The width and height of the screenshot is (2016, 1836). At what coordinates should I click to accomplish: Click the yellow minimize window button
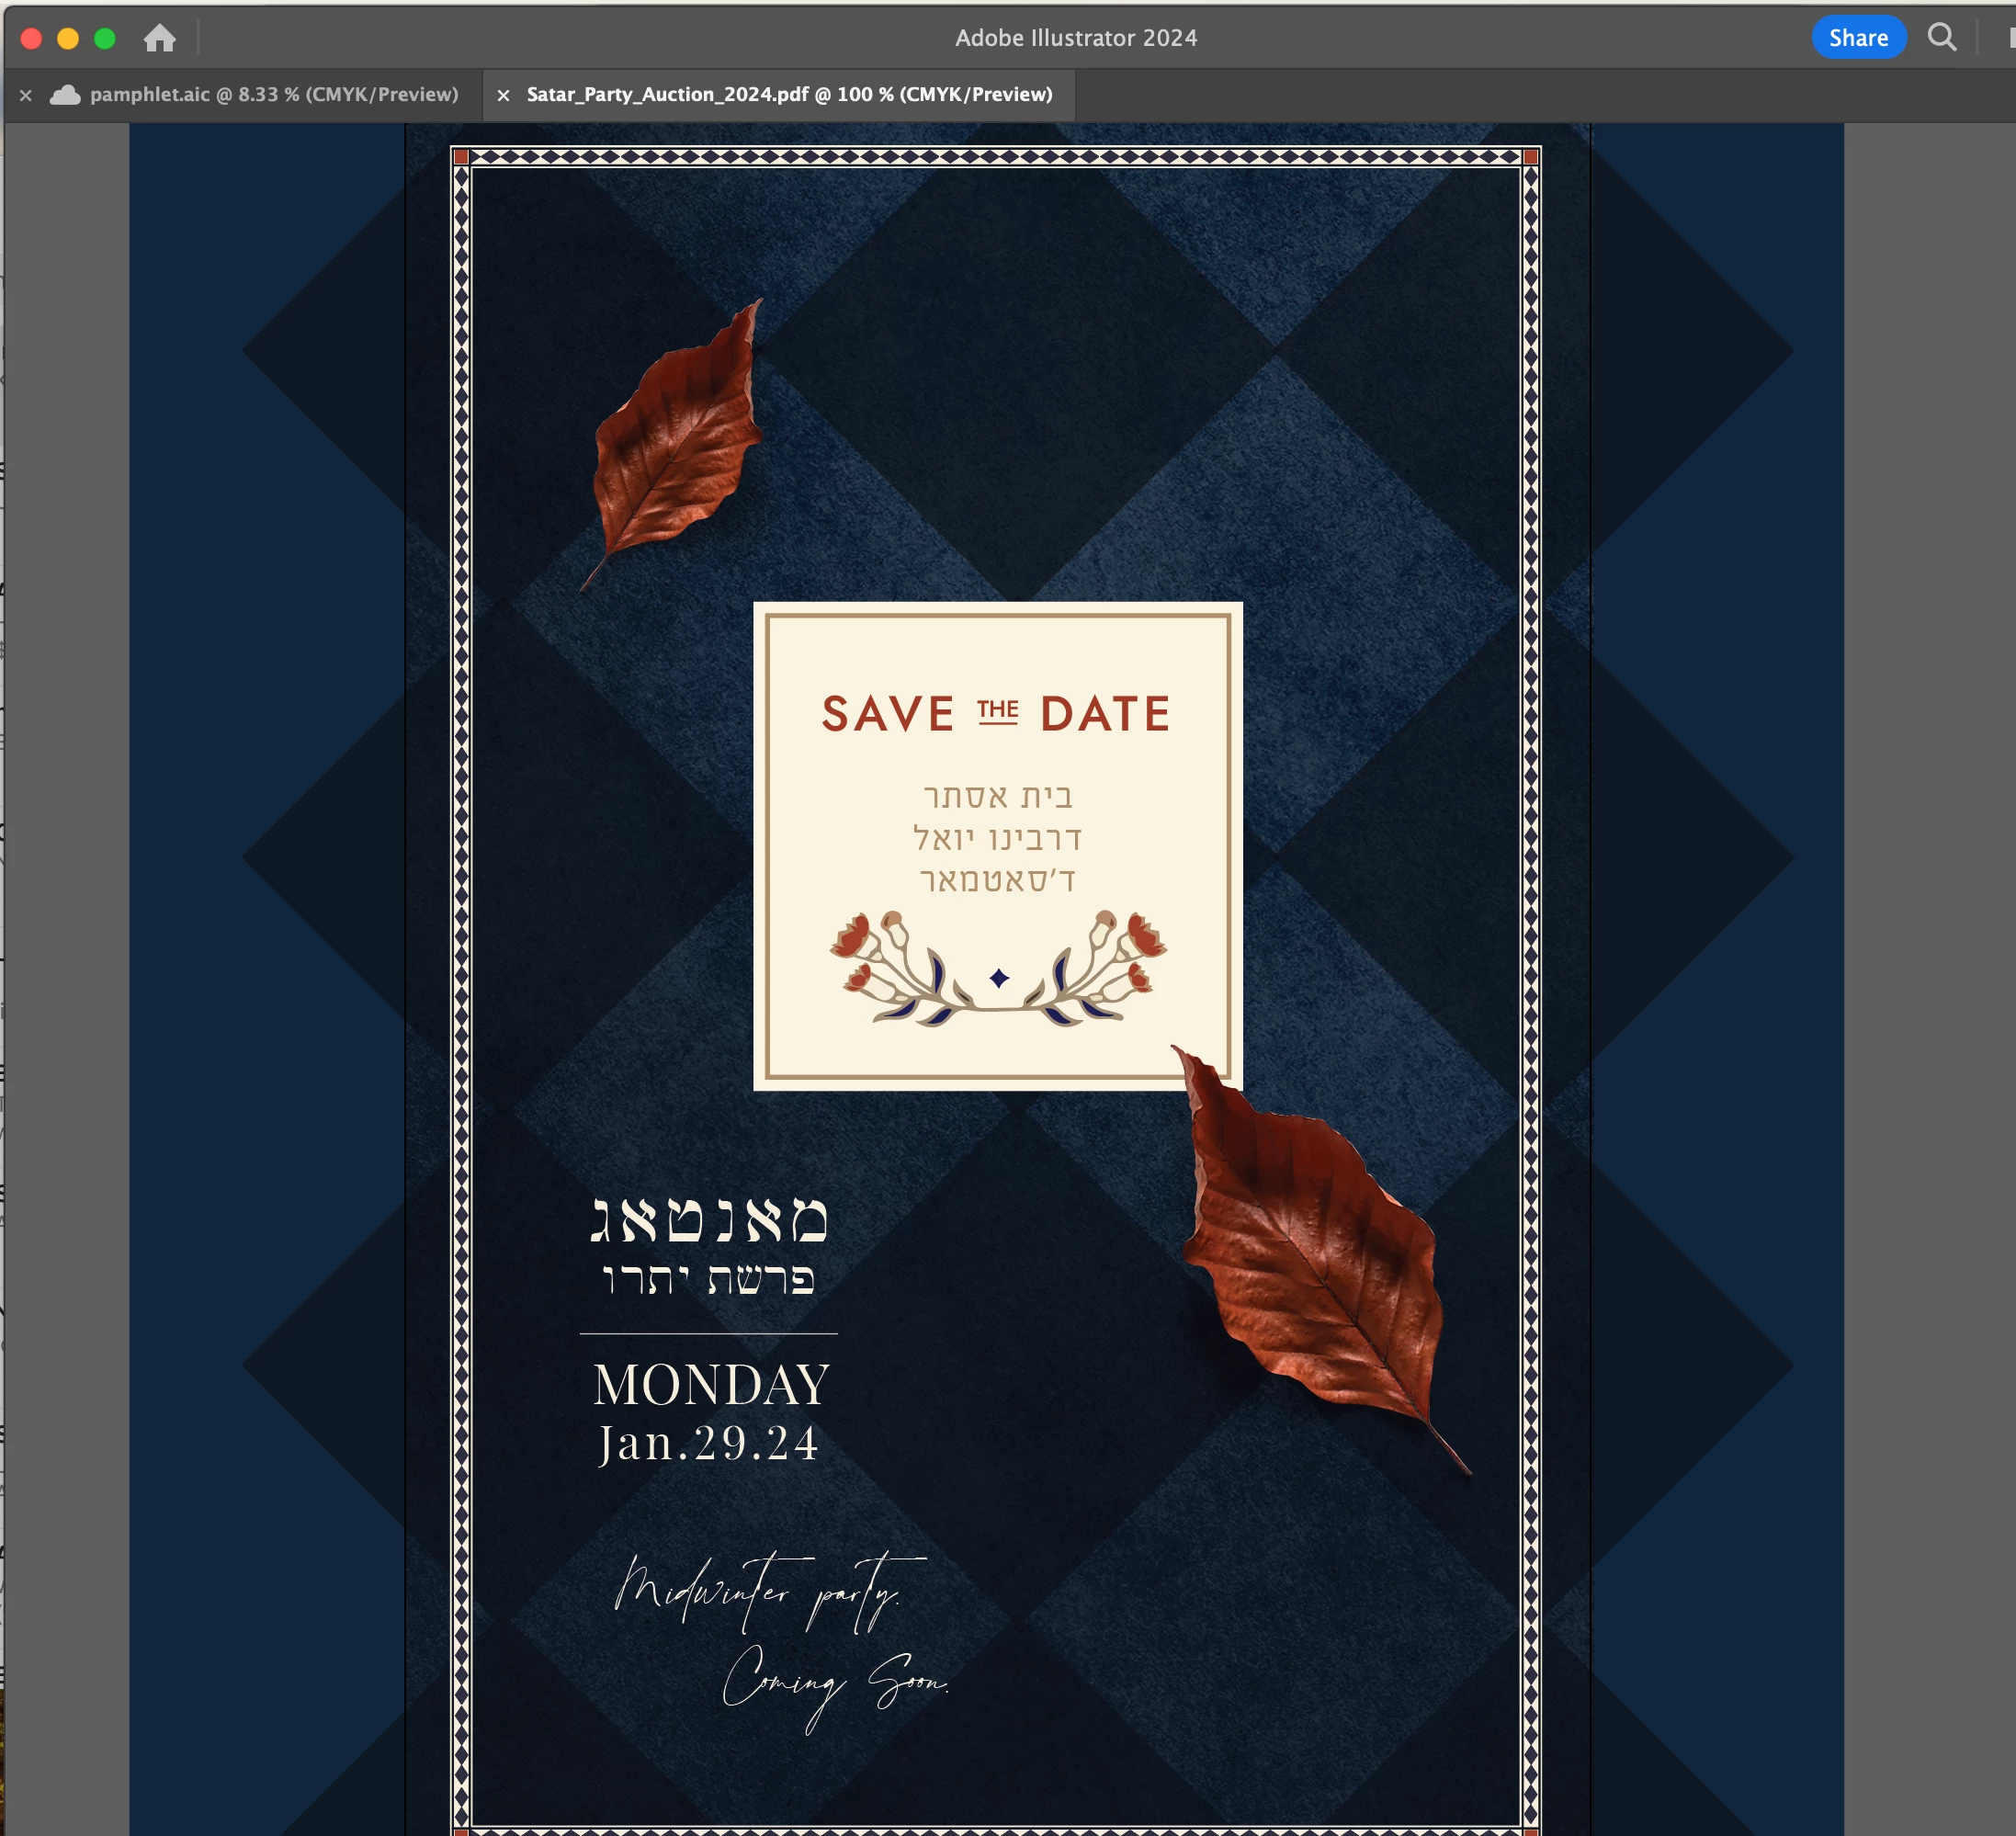pos(68,38)
